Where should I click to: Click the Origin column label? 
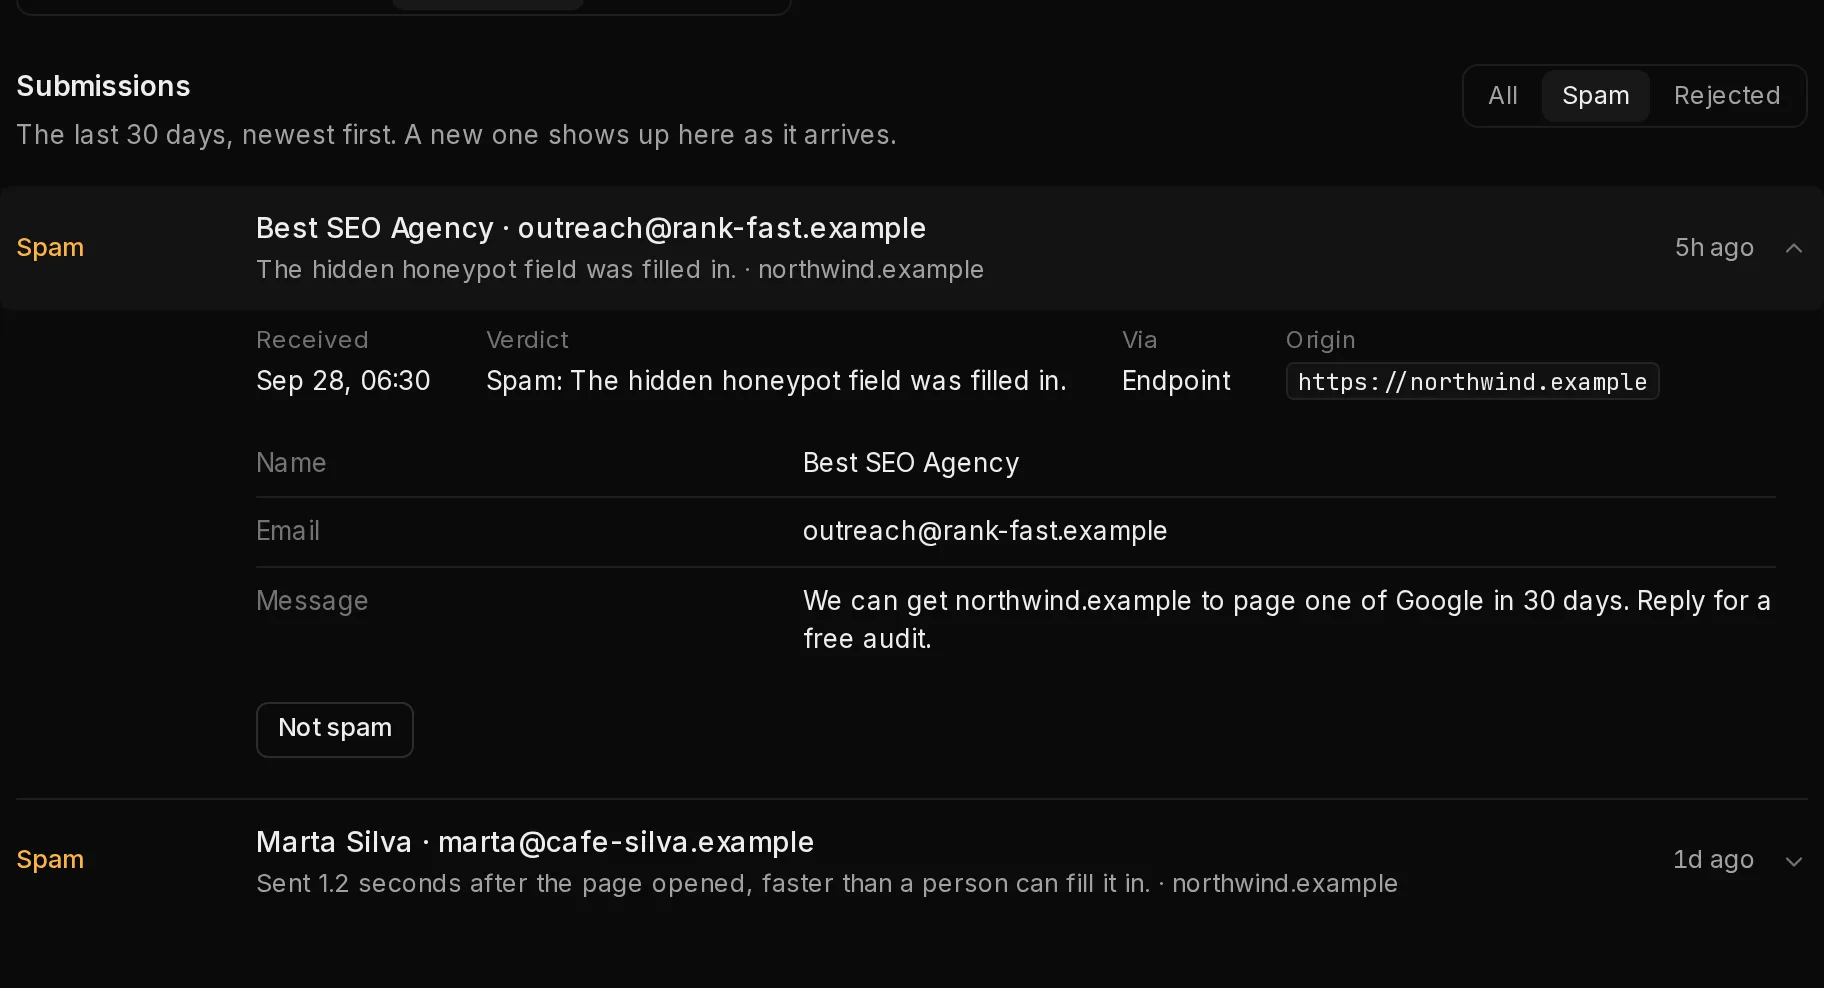[x=1320, y=340]
